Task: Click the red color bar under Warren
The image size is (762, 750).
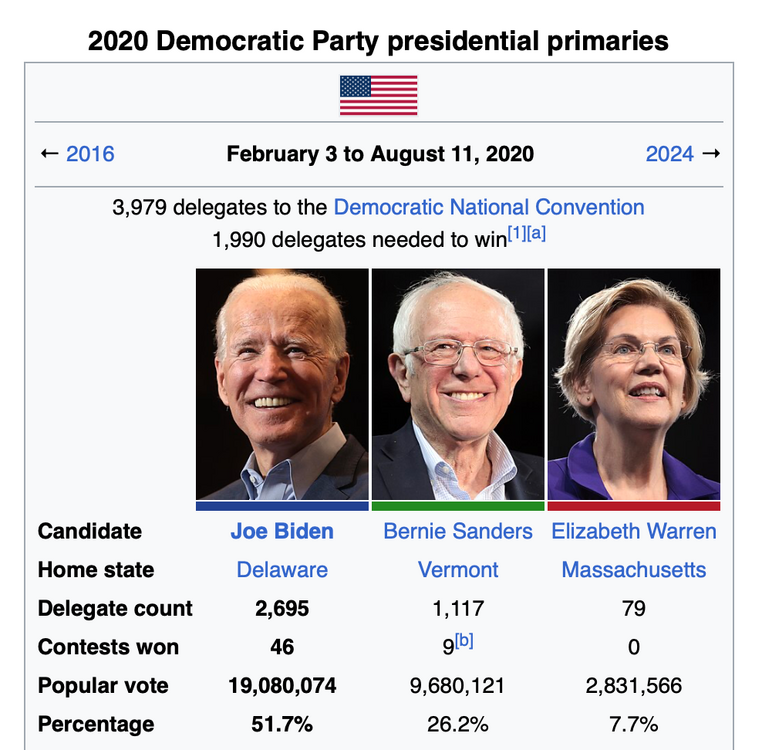Action: 634,506
